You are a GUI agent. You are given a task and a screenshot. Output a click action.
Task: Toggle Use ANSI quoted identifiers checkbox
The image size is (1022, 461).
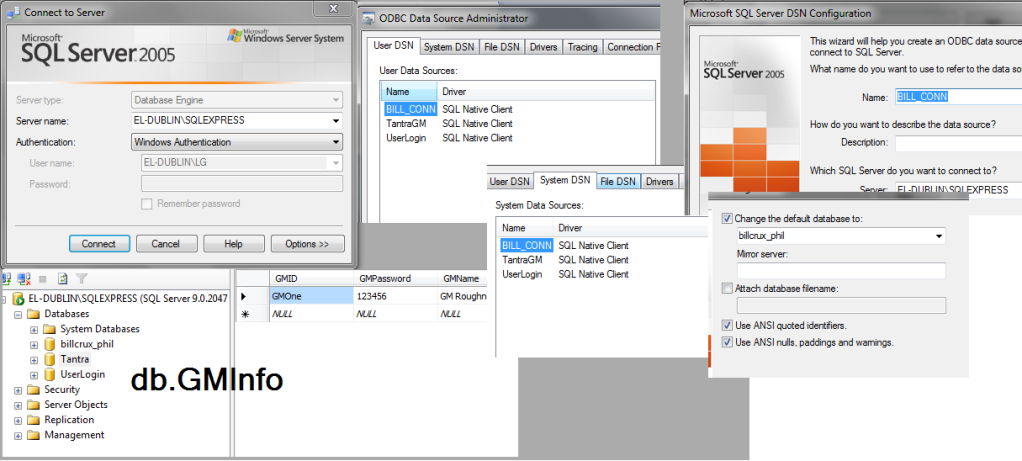[x=727, y=326]
